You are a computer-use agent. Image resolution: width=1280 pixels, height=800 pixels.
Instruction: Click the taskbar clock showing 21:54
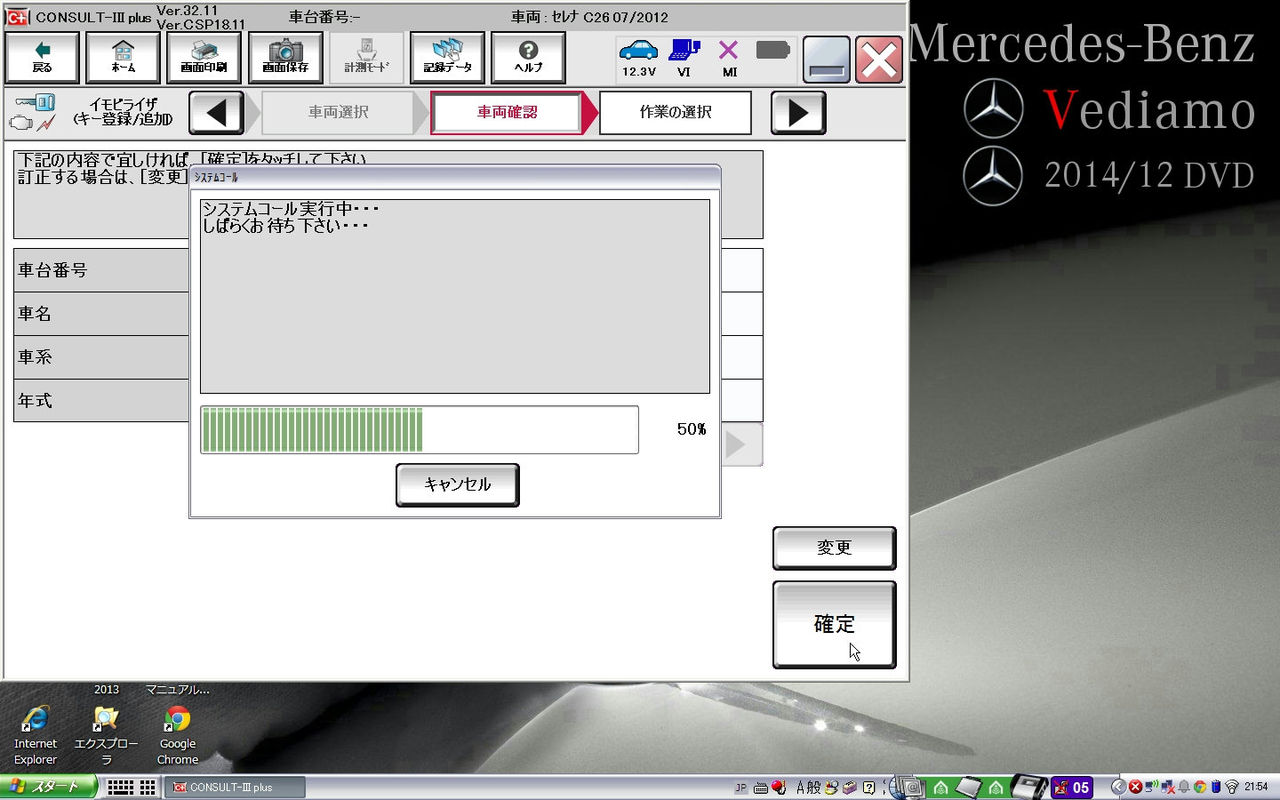click(1257, 787)
